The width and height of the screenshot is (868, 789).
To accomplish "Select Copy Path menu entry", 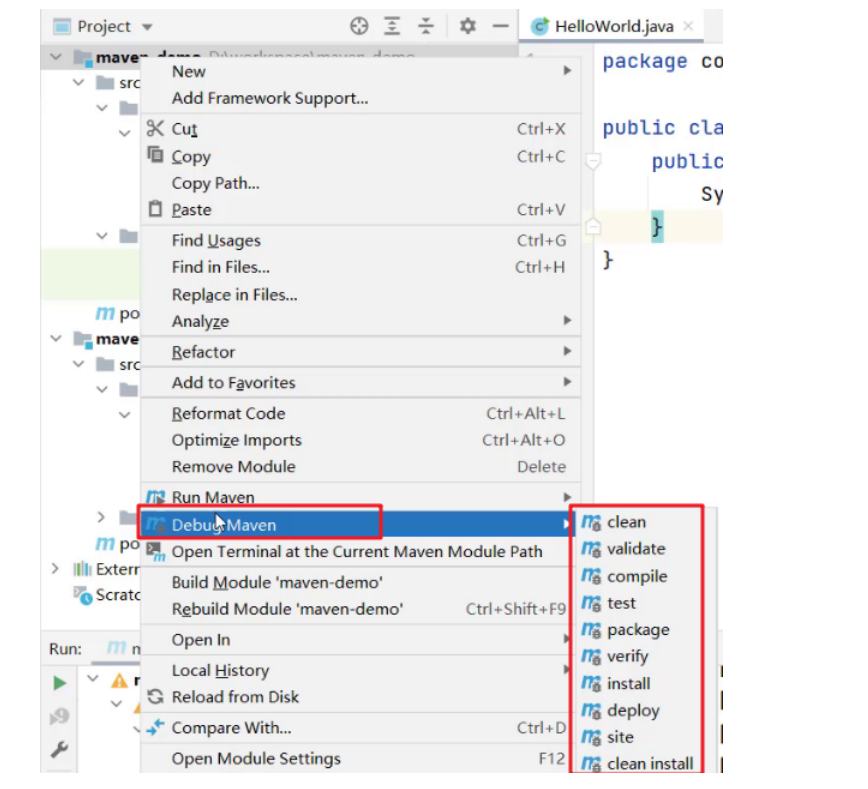I will point(360,183).
